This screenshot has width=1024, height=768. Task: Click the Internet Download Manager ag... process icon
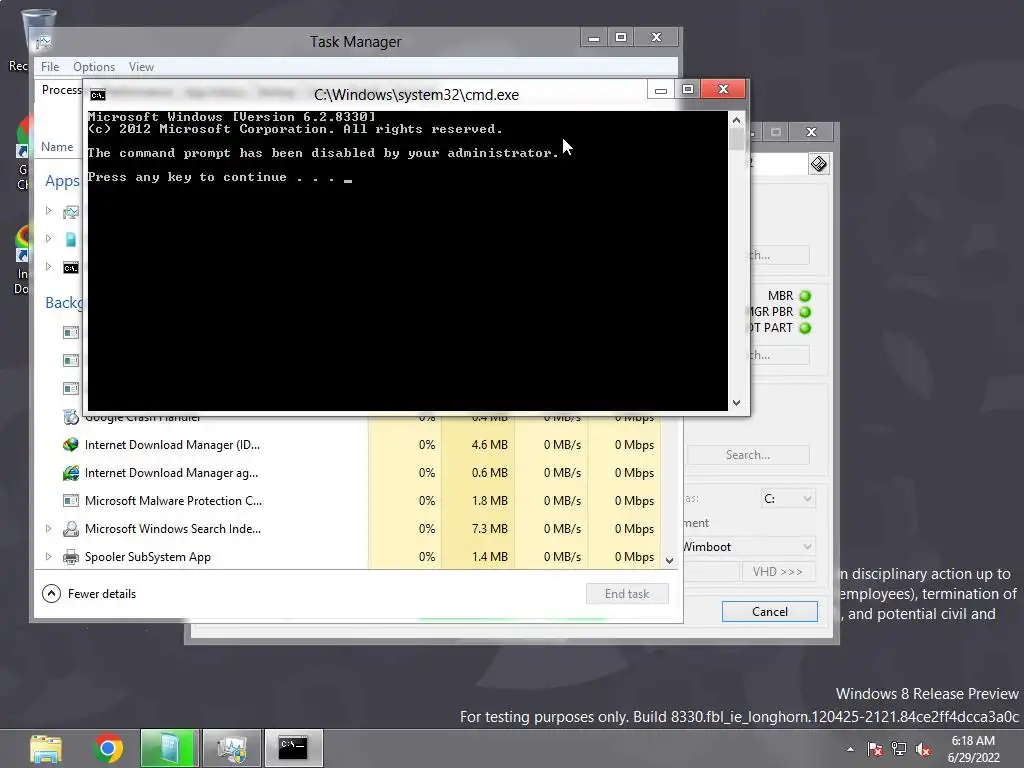(71, 473)
